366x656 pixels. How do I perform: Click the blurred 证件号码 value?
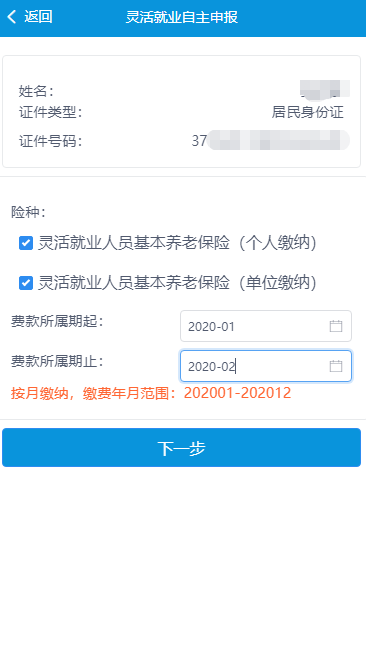point(271,141)
